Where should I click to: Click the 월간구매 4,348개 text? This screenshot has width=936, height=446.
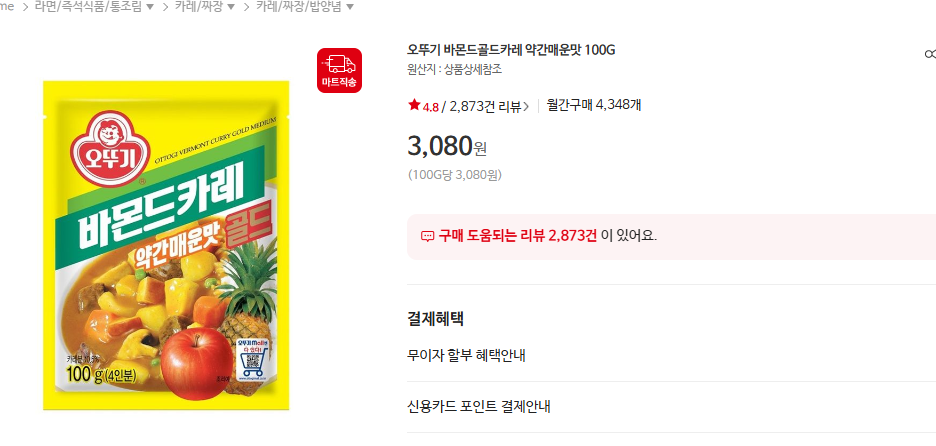[594, 106]
